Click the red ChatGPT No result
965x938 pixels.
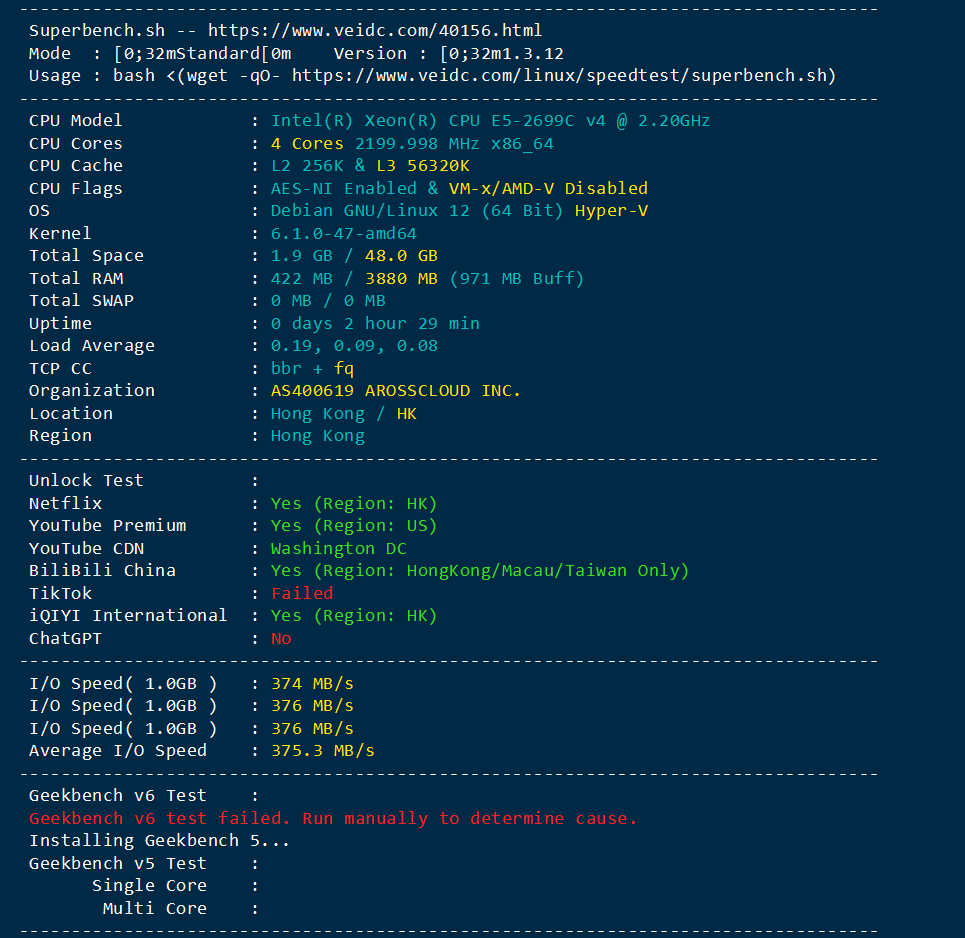point(281,638)
